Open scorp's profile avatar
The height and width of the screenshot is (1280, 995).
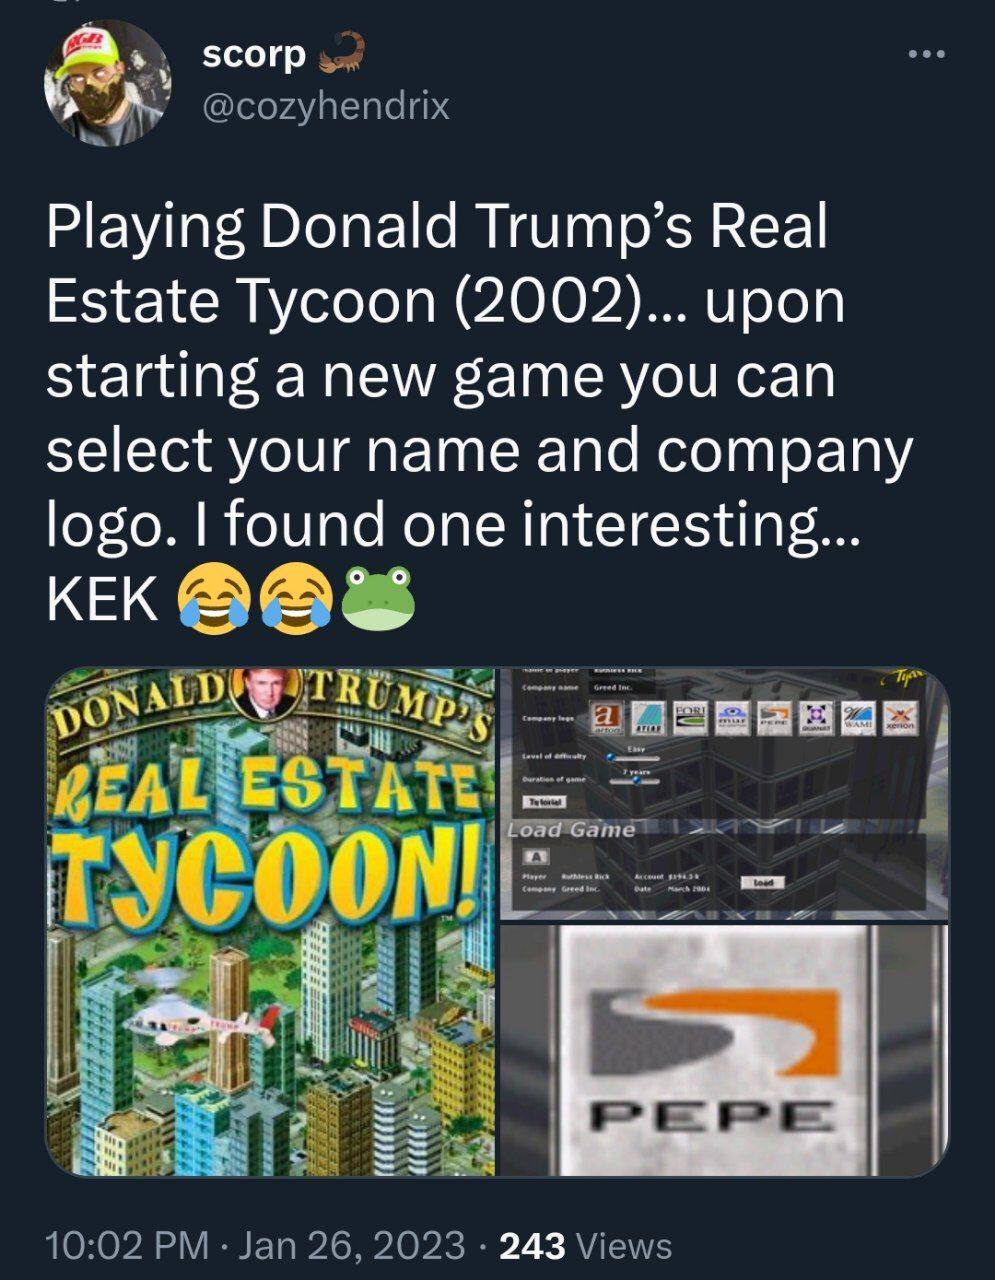click(108, 82)
